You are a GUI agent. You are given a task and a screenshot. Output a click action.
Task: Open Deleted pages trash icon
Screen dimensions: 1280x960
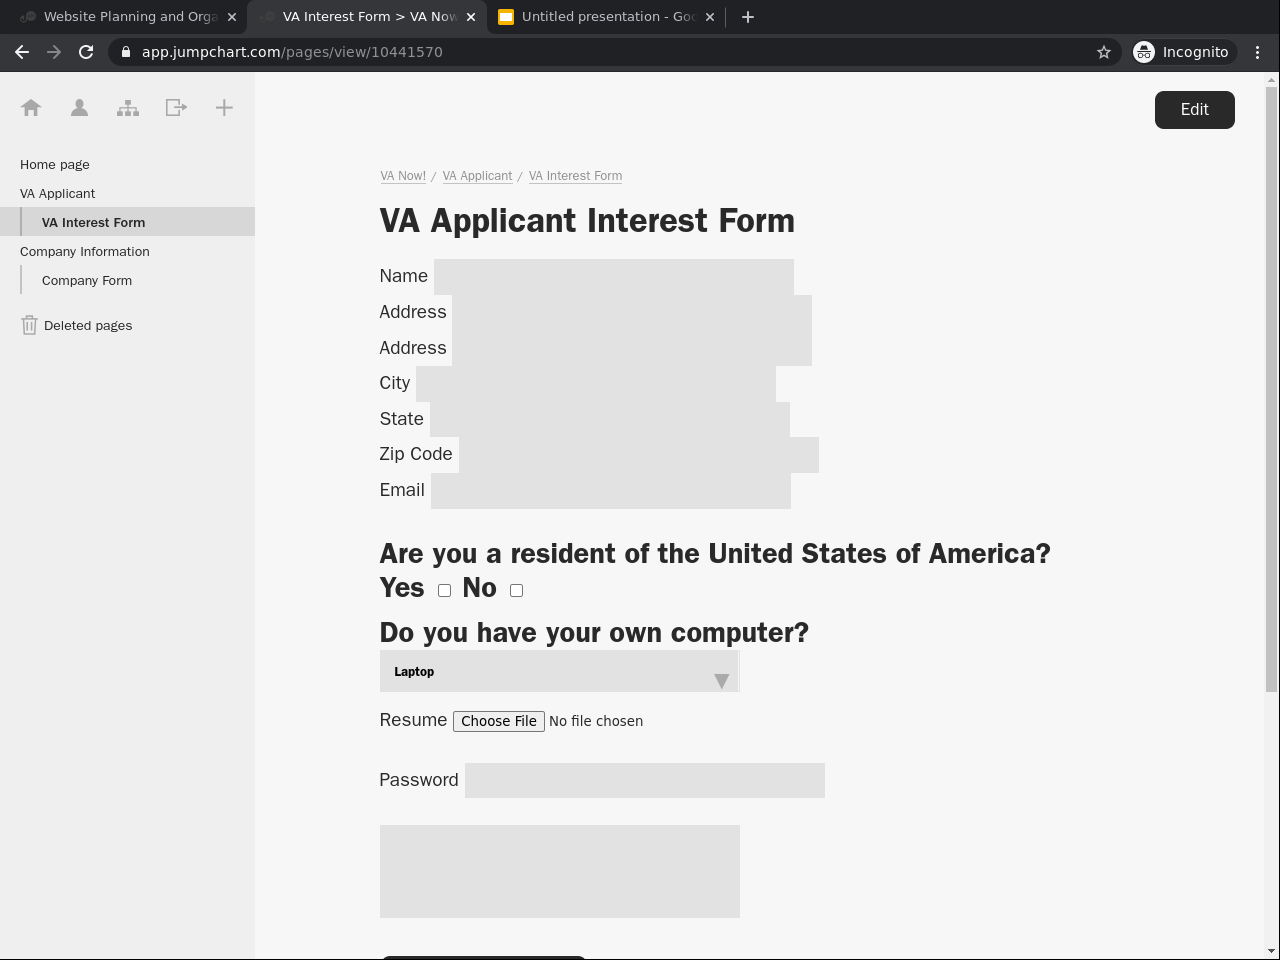[29, 325]
